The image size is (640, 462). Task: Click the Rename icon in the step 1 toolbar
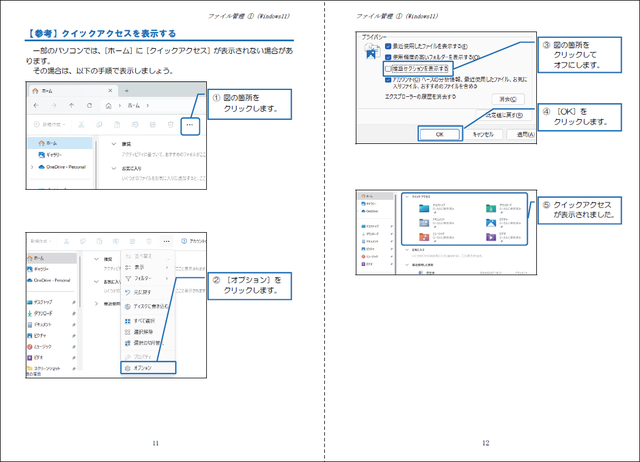(135, 124)
